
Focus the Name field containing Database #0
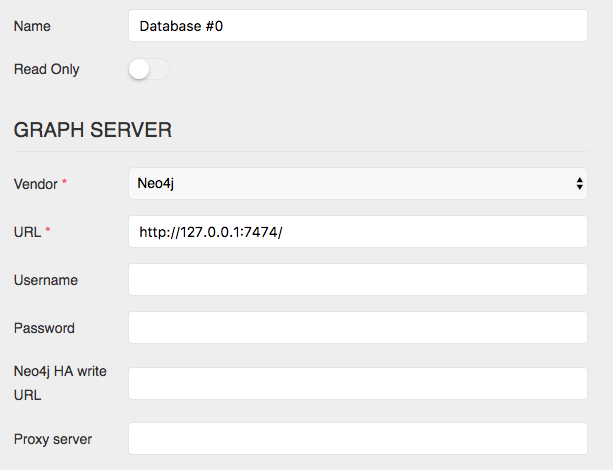(358, 26)
